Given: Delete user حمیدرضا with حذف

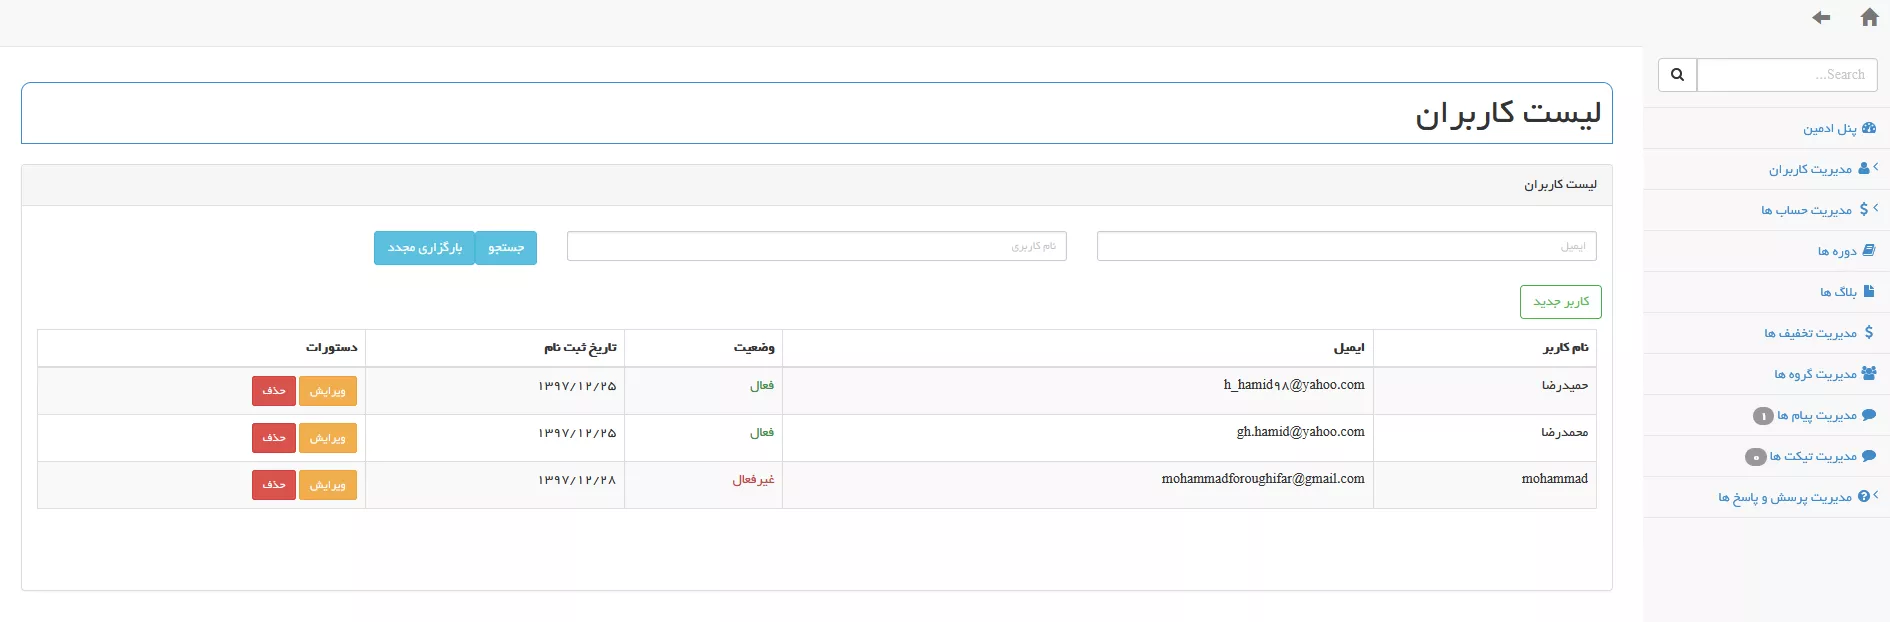Looking at the screenshot, I should (x=274, y=391).
